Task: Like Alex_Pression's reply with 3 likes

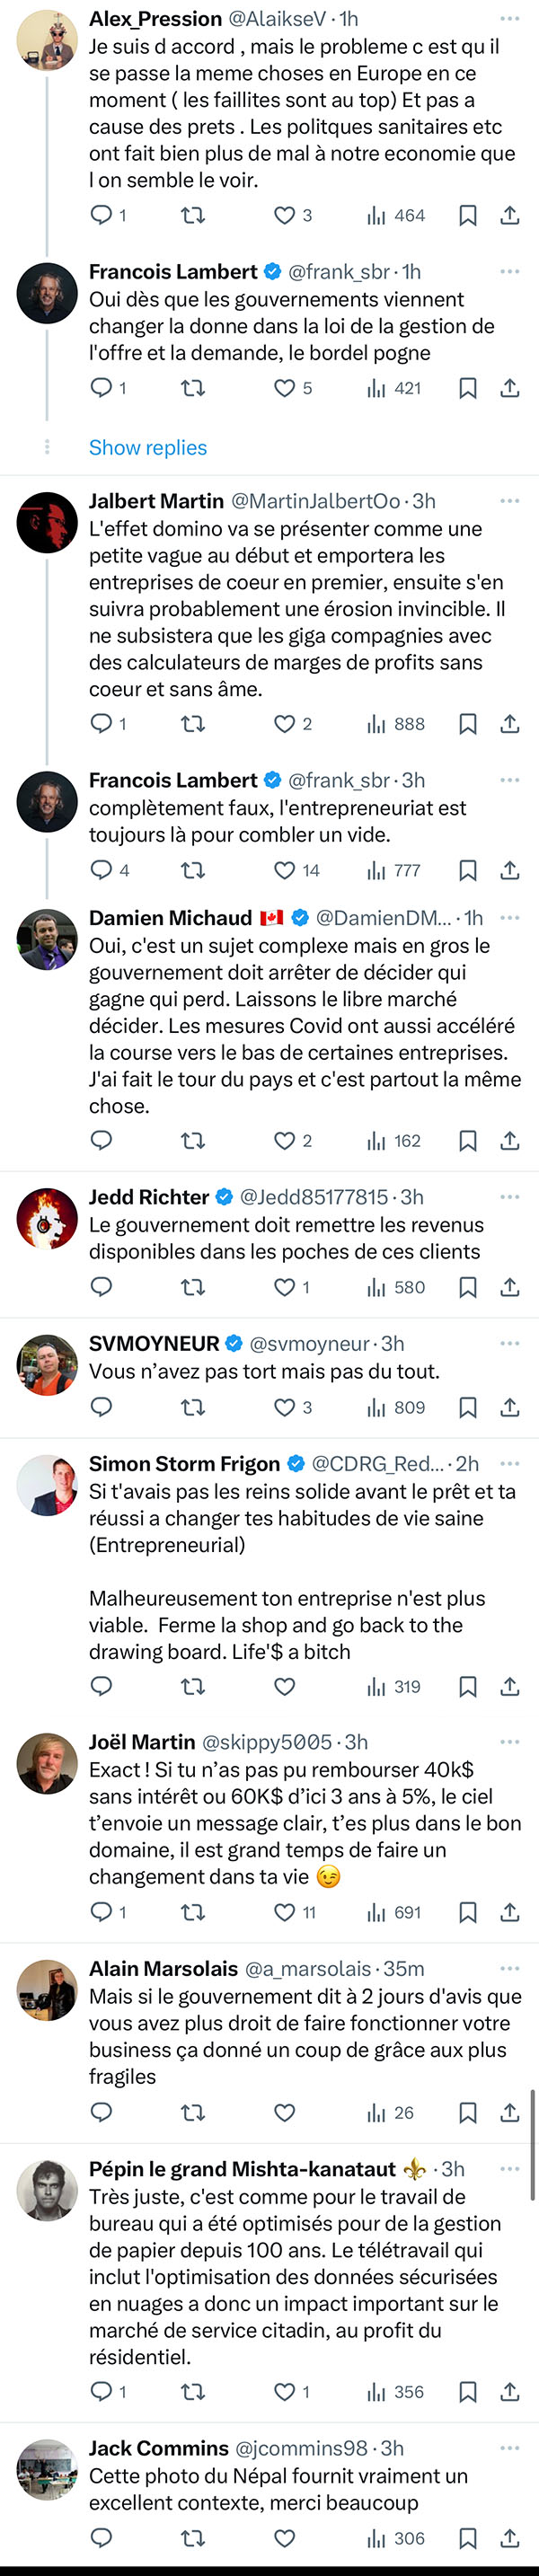Action: (285, 215)
